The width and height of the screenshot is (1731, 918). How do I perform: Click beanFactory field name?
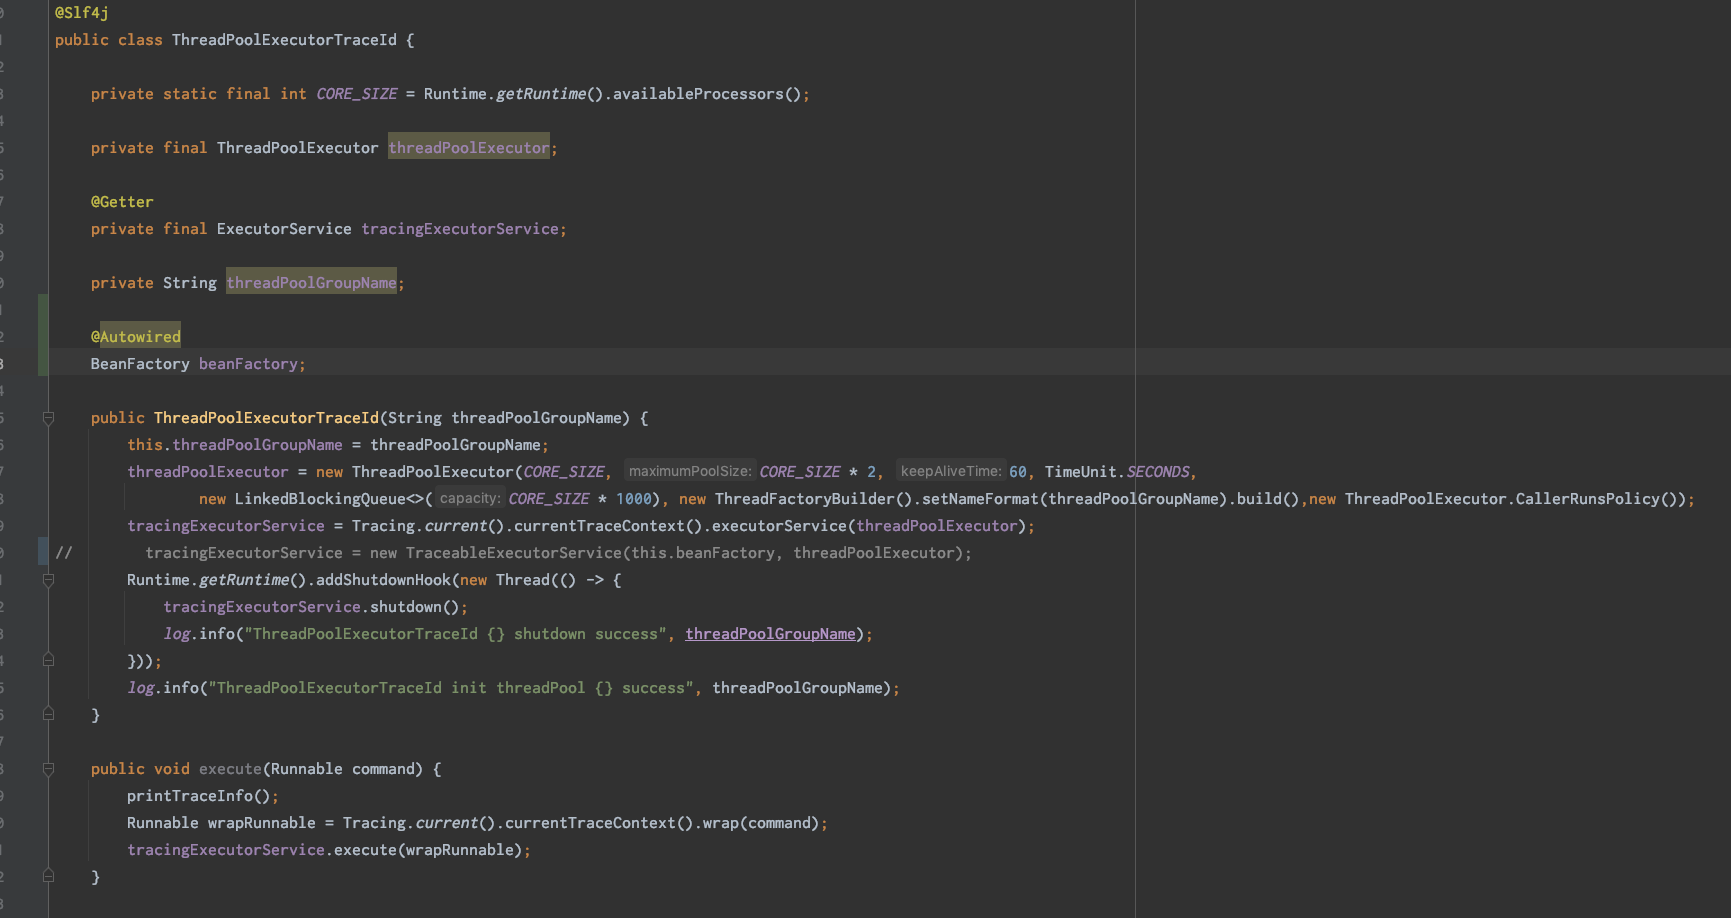coord(248,364)
